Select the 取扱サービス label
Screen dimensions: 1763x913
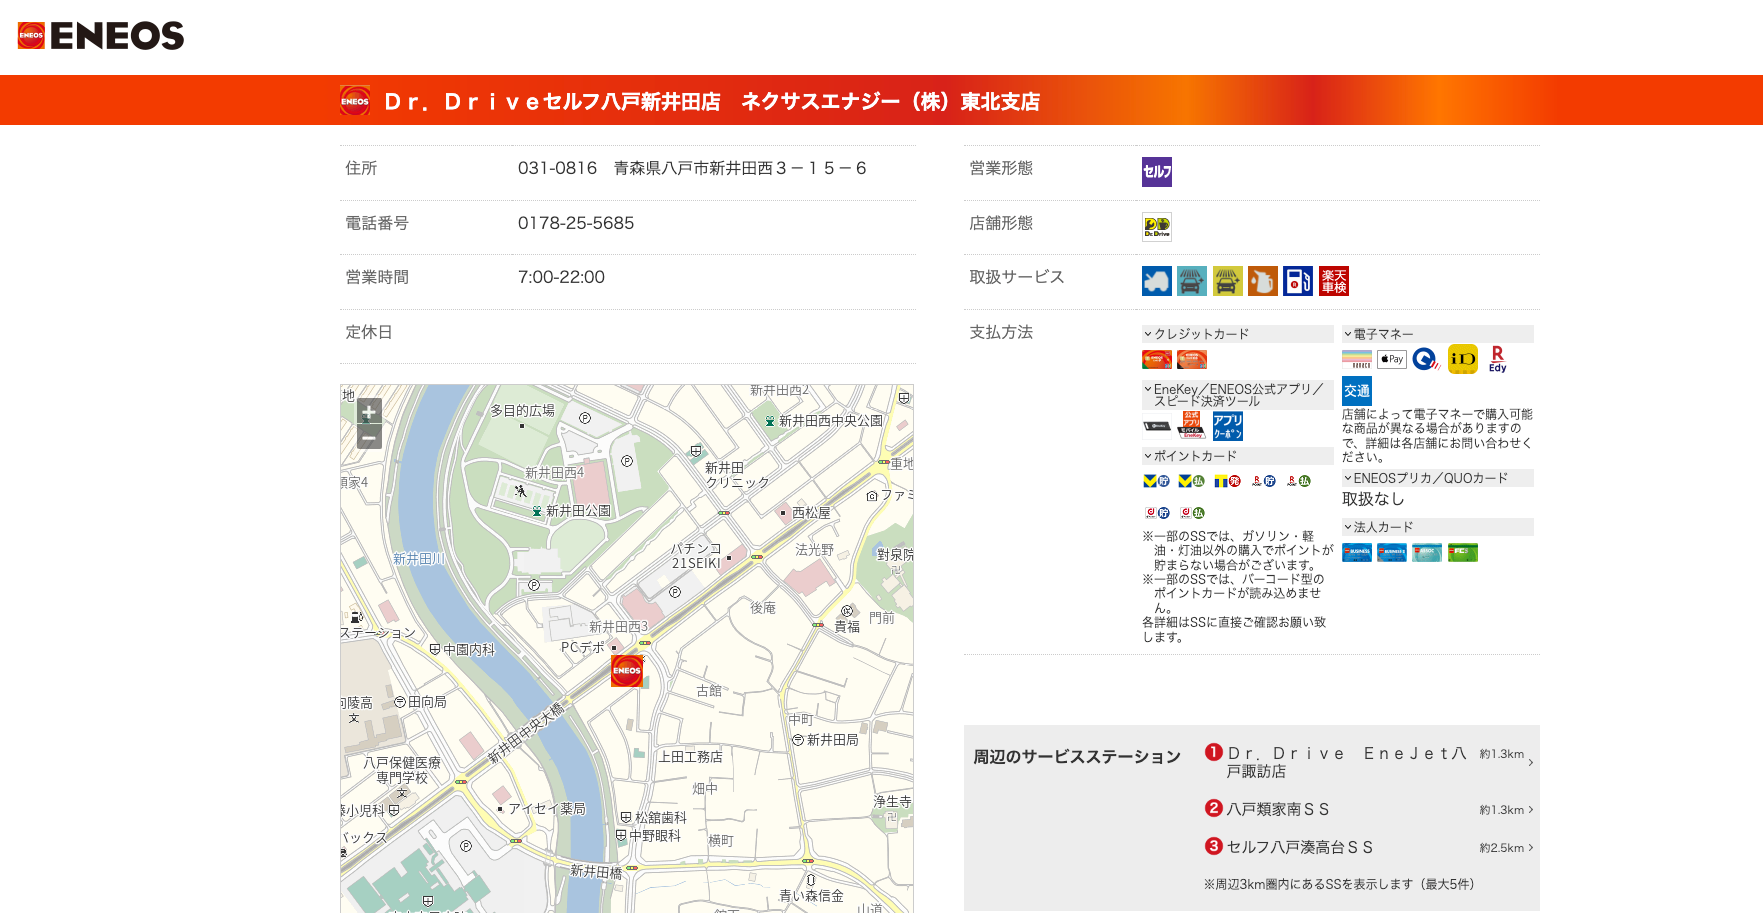click(x=1017, y=277)
